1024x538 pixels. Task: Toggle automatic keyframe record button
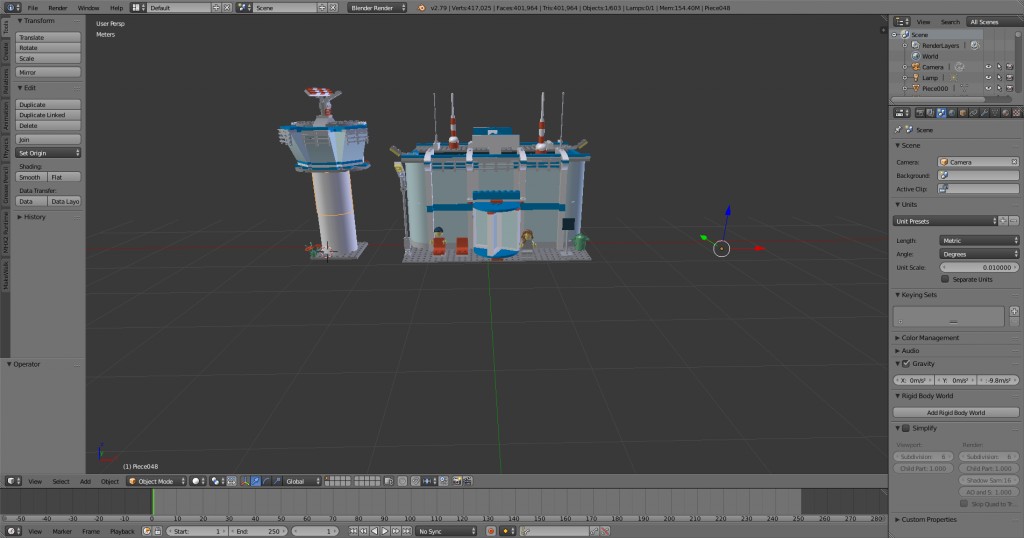pyautogui.click(x=490, y=531)
